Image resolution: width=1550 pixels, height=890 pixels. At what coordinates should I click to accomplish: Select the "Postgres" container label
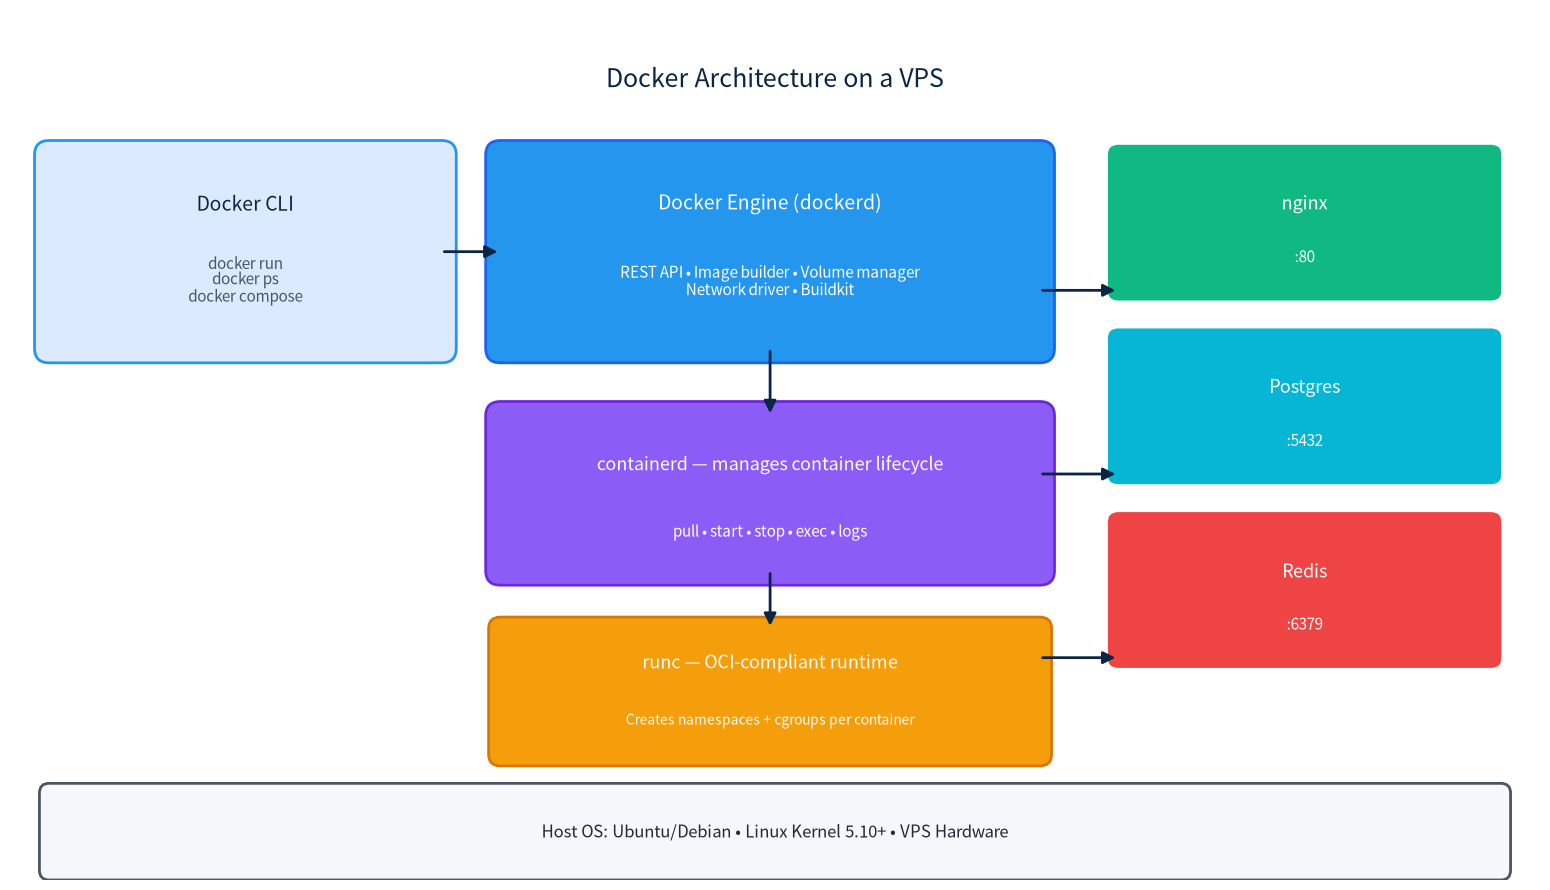(x=1305, y=386)
